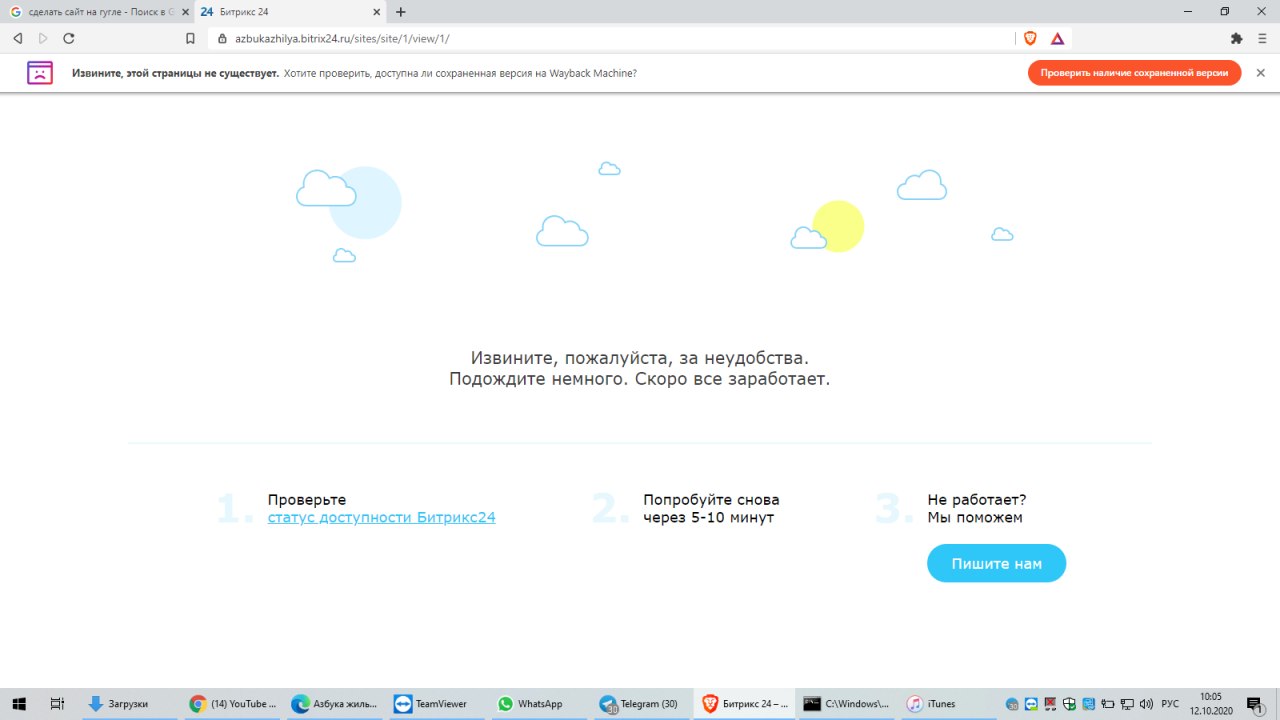1280x720 pixels.
Task: Open iTunes from the taskbar
Action: (948, 704)
